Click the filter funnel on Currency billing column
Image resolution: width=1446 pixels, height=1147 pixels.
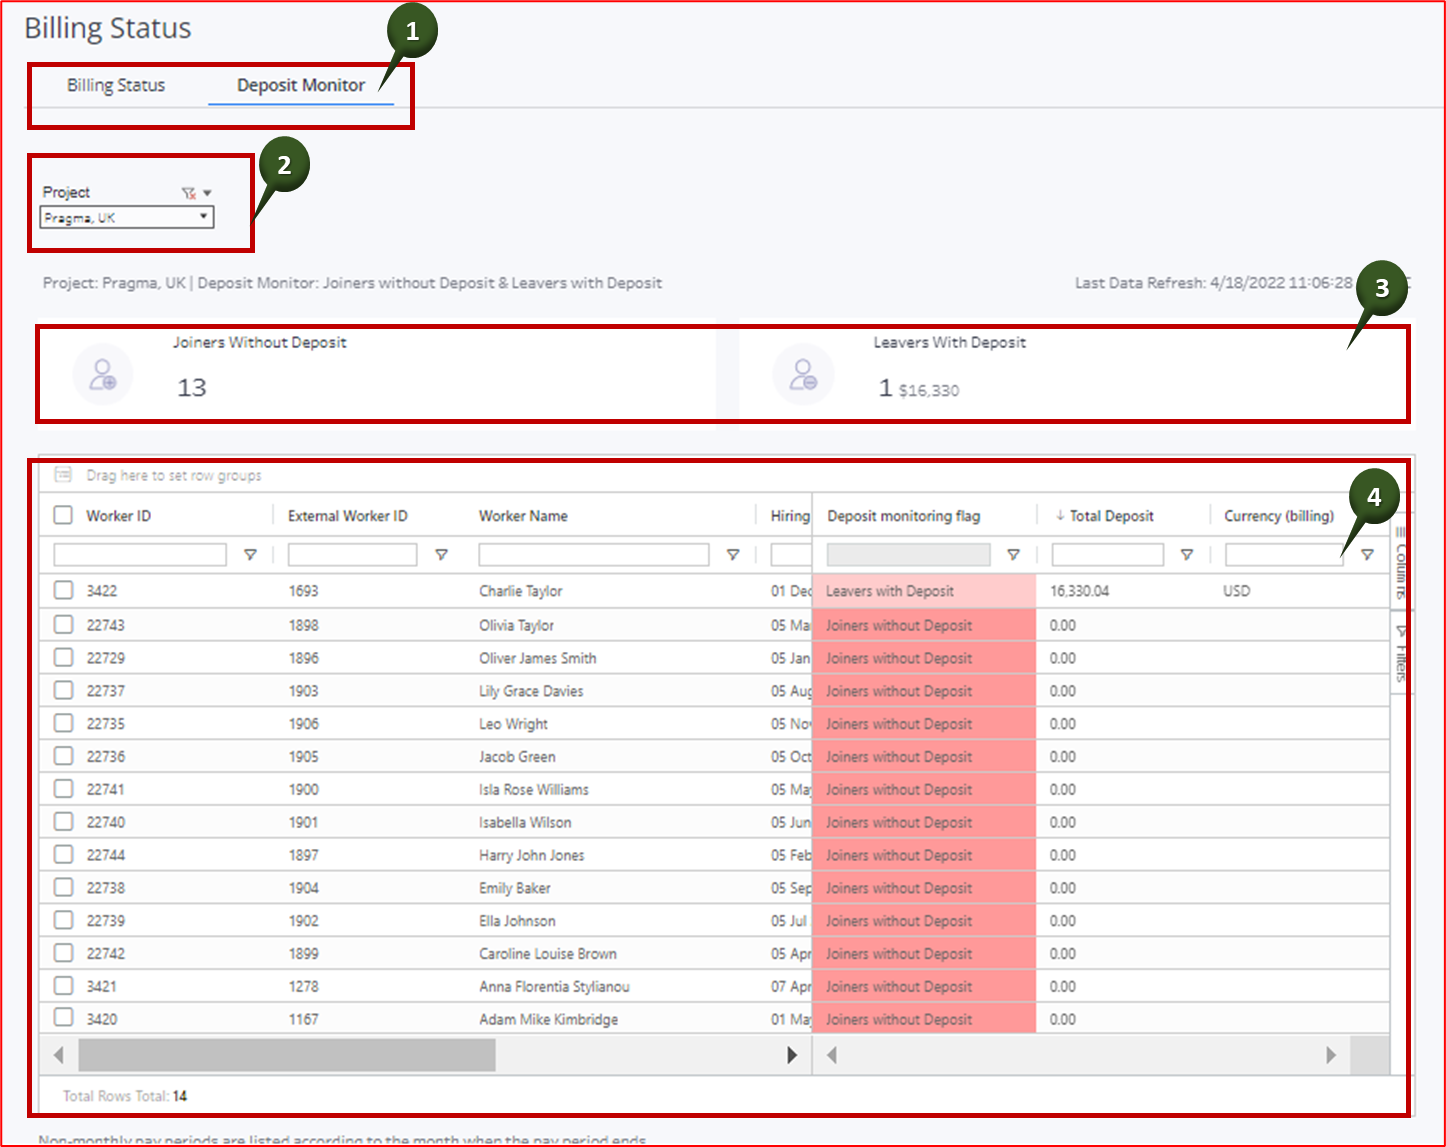1367,554
